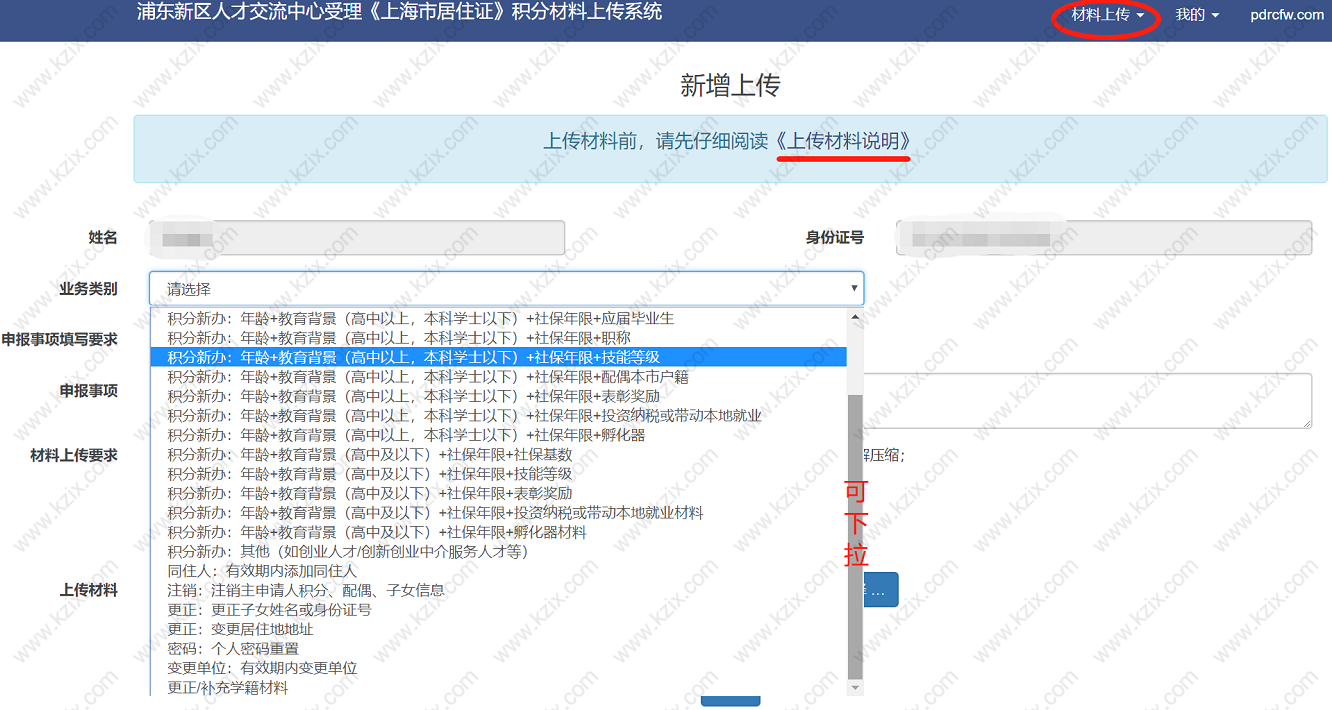Click the 浦东新区人才交流中心 system title
Viewport: 1332px width, 710px height.
(x=399, y=13)
